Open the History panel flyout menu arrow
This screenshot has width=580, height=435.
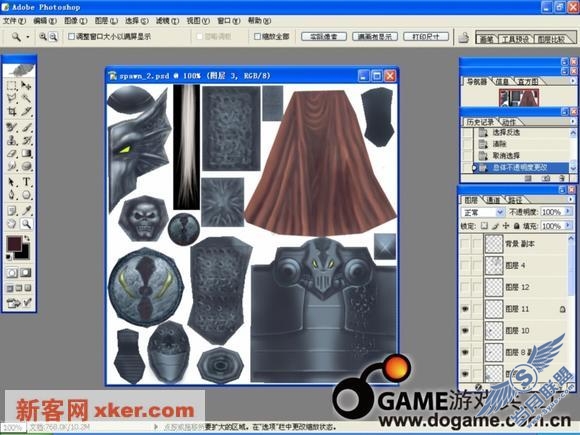573,121
